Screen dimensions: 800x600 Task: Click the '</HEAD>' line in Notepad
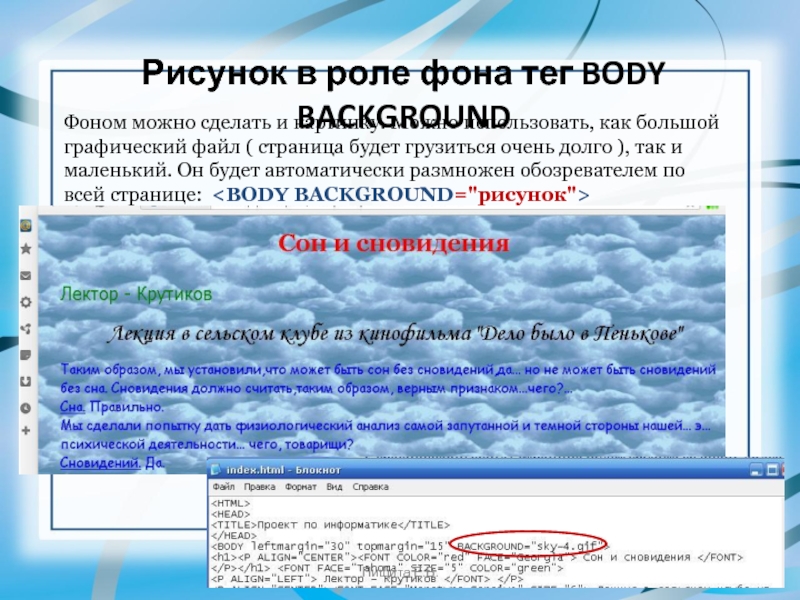(234, 536)
